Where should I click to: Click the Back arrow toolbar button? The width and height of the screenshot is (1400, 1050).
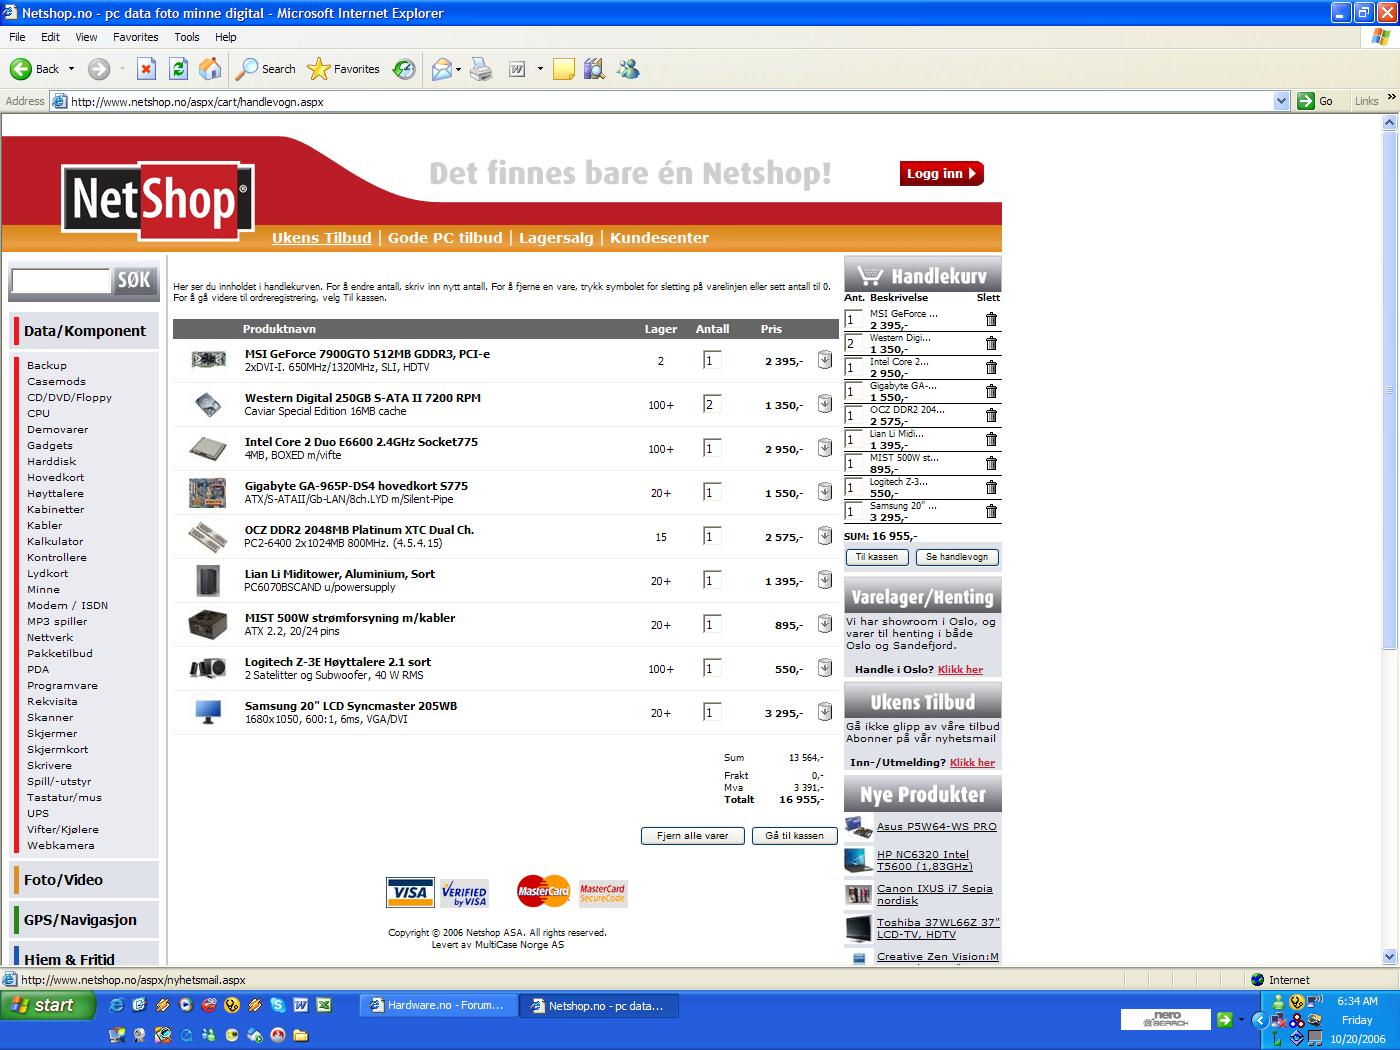pyautogui.click(x=34, y=69)
